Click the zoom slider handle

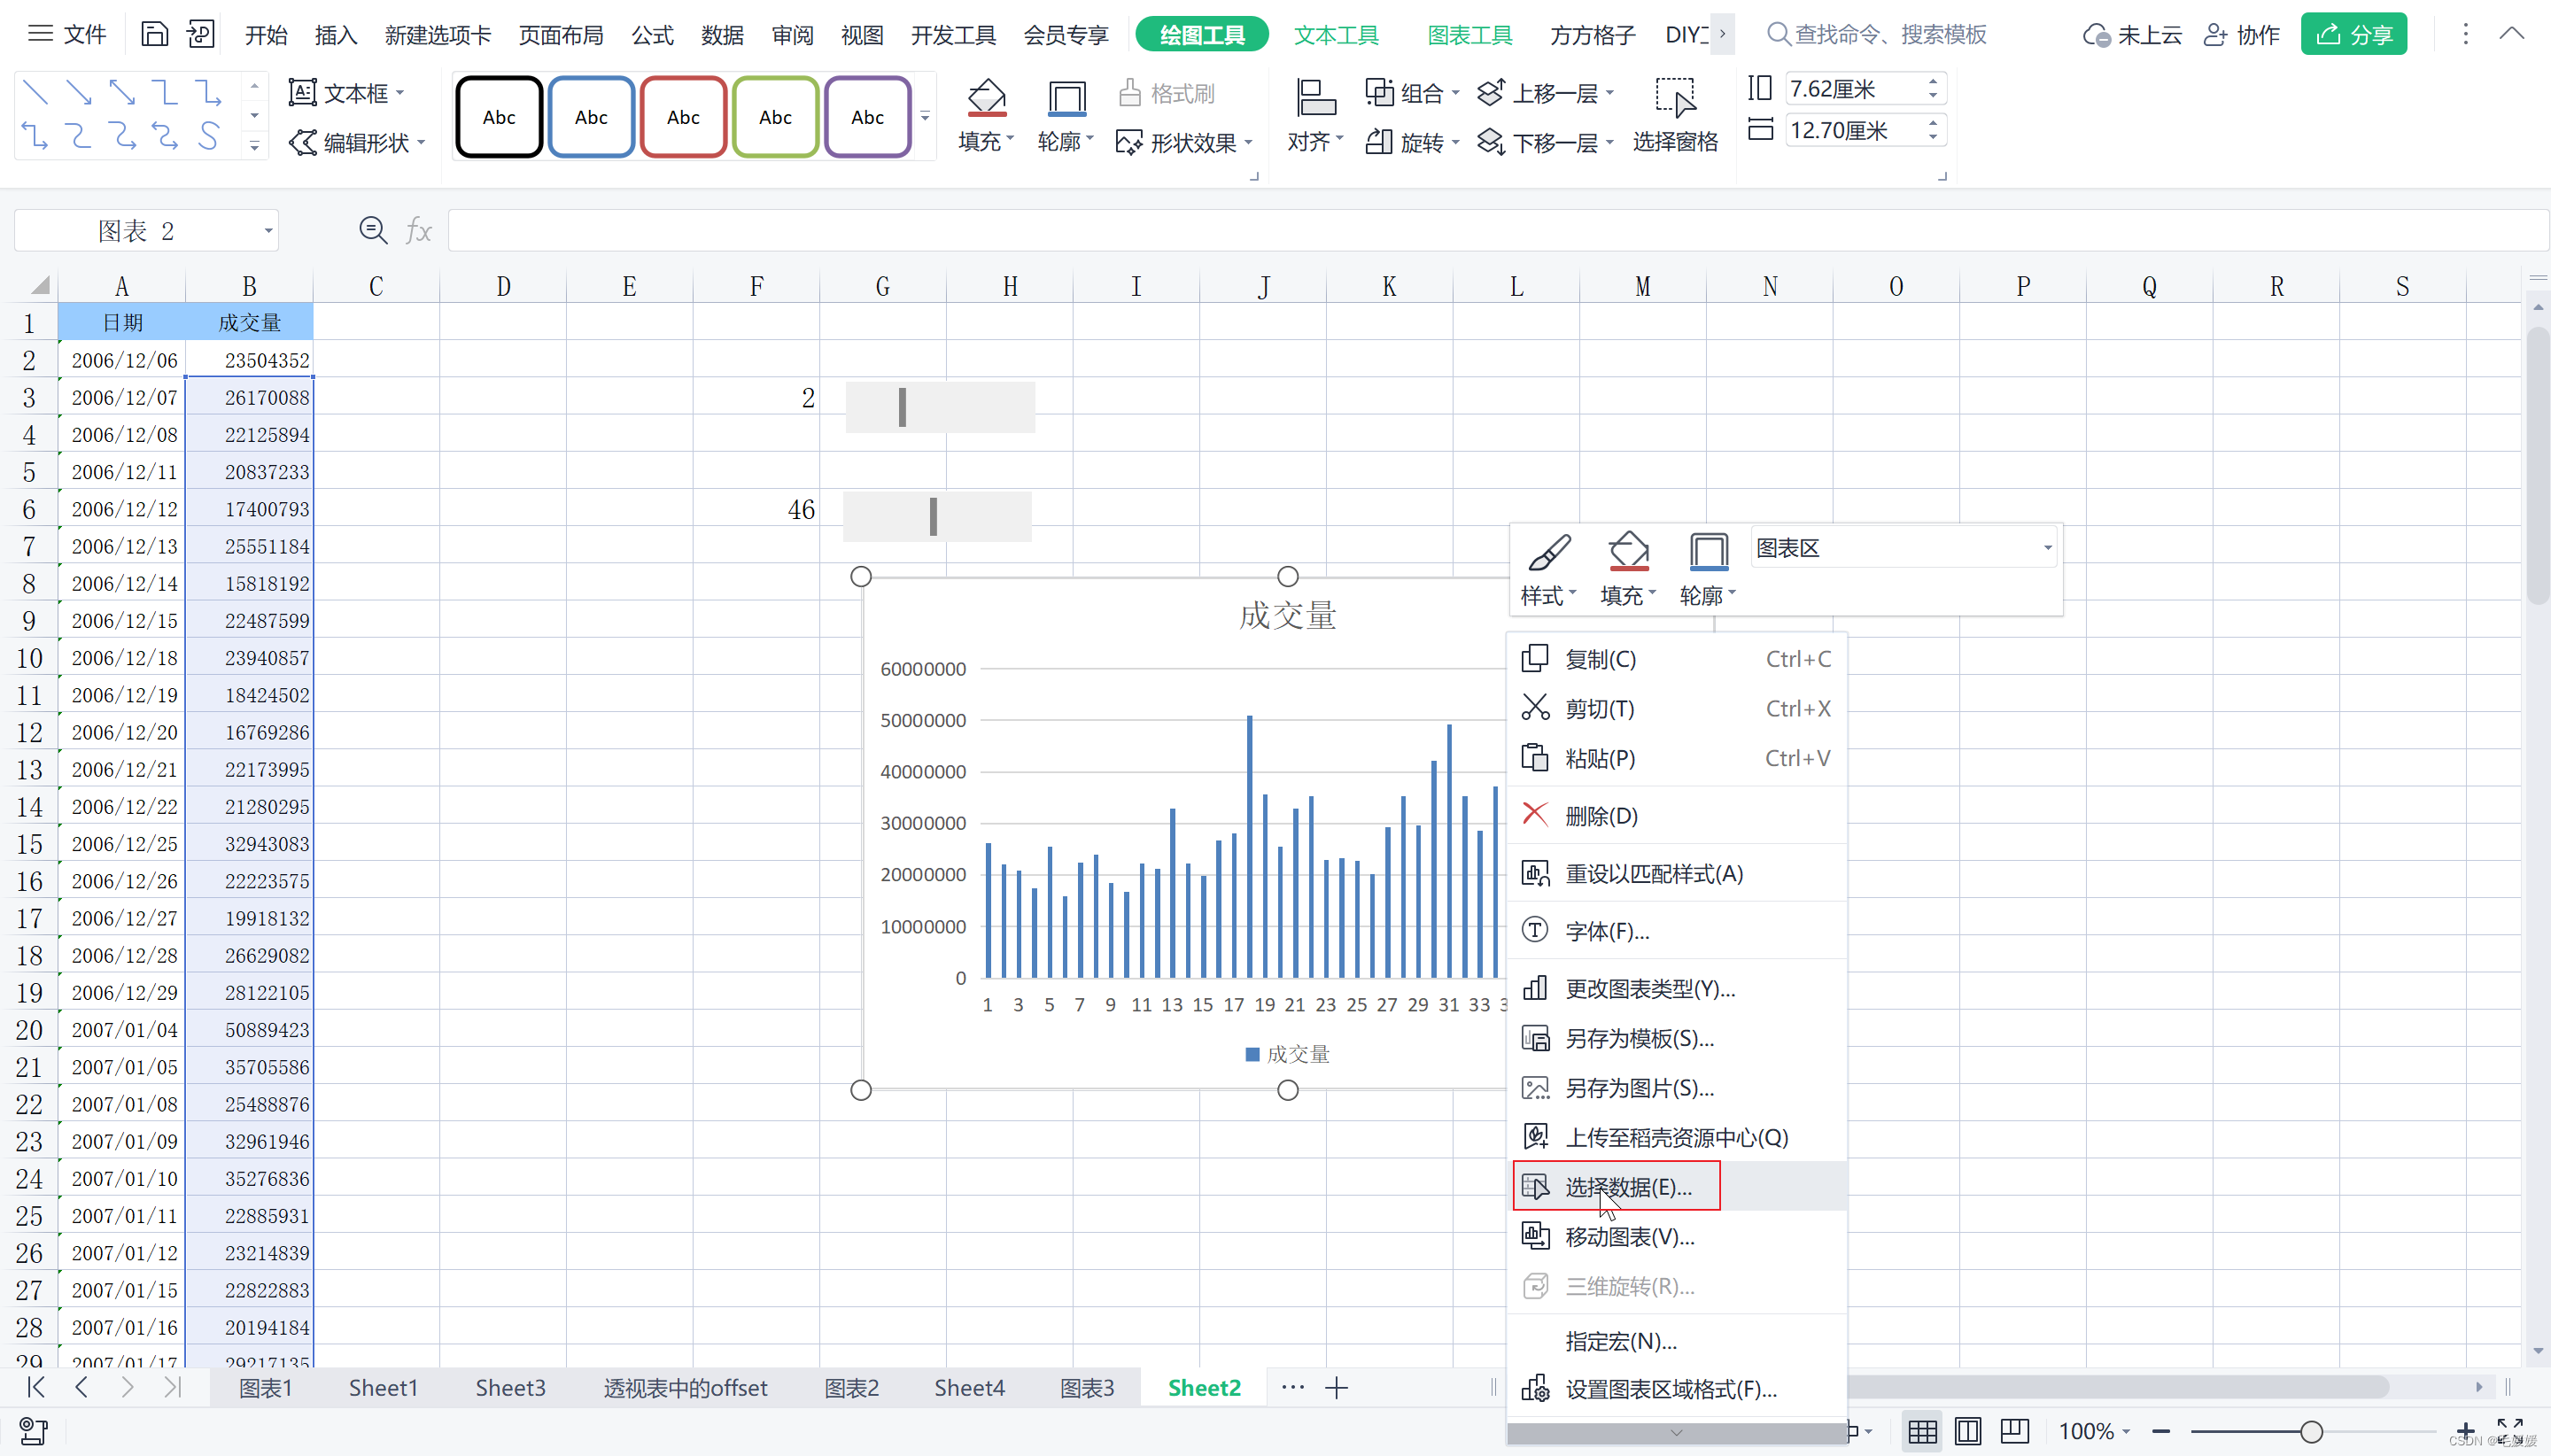pyautogui.click(x=2311, y=1431)
